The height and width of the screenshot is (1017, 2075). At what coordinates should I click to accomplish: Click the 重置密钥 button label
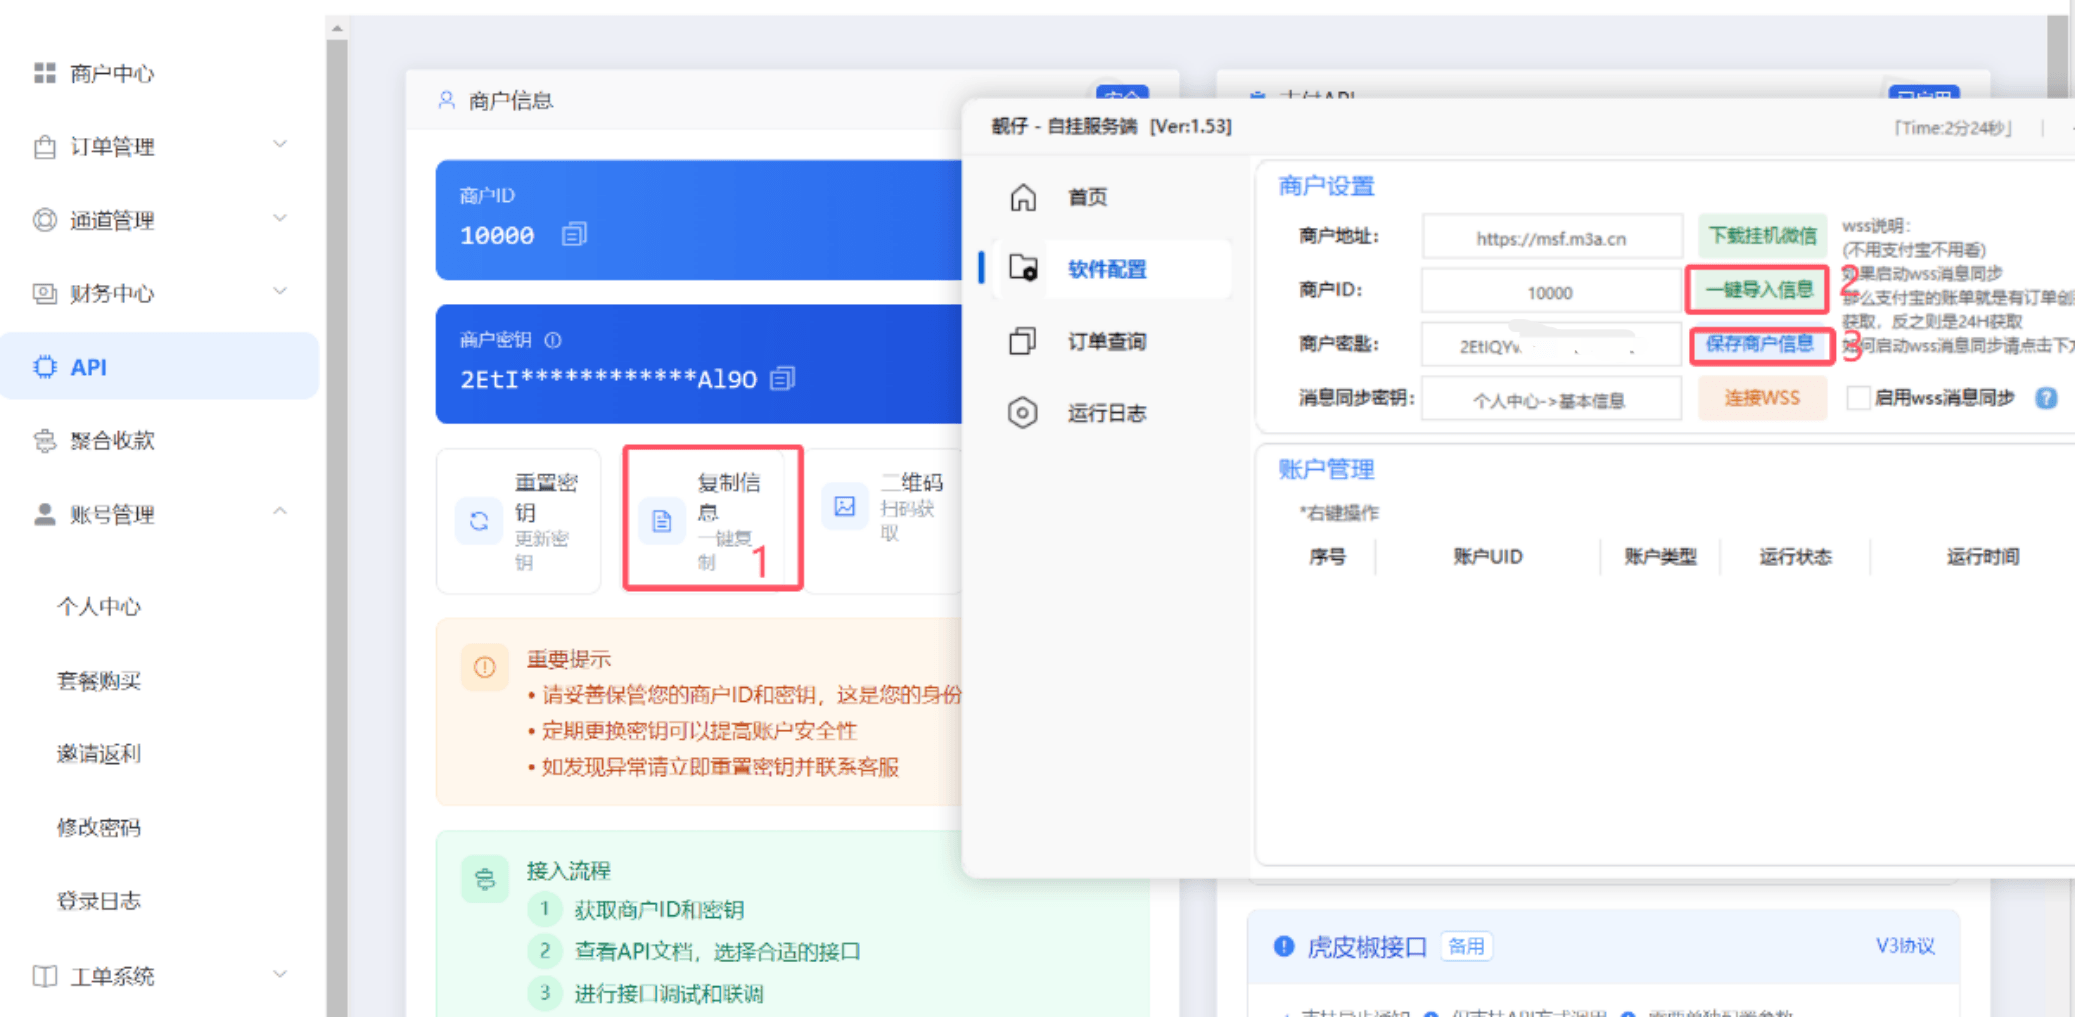pos(546,497)
